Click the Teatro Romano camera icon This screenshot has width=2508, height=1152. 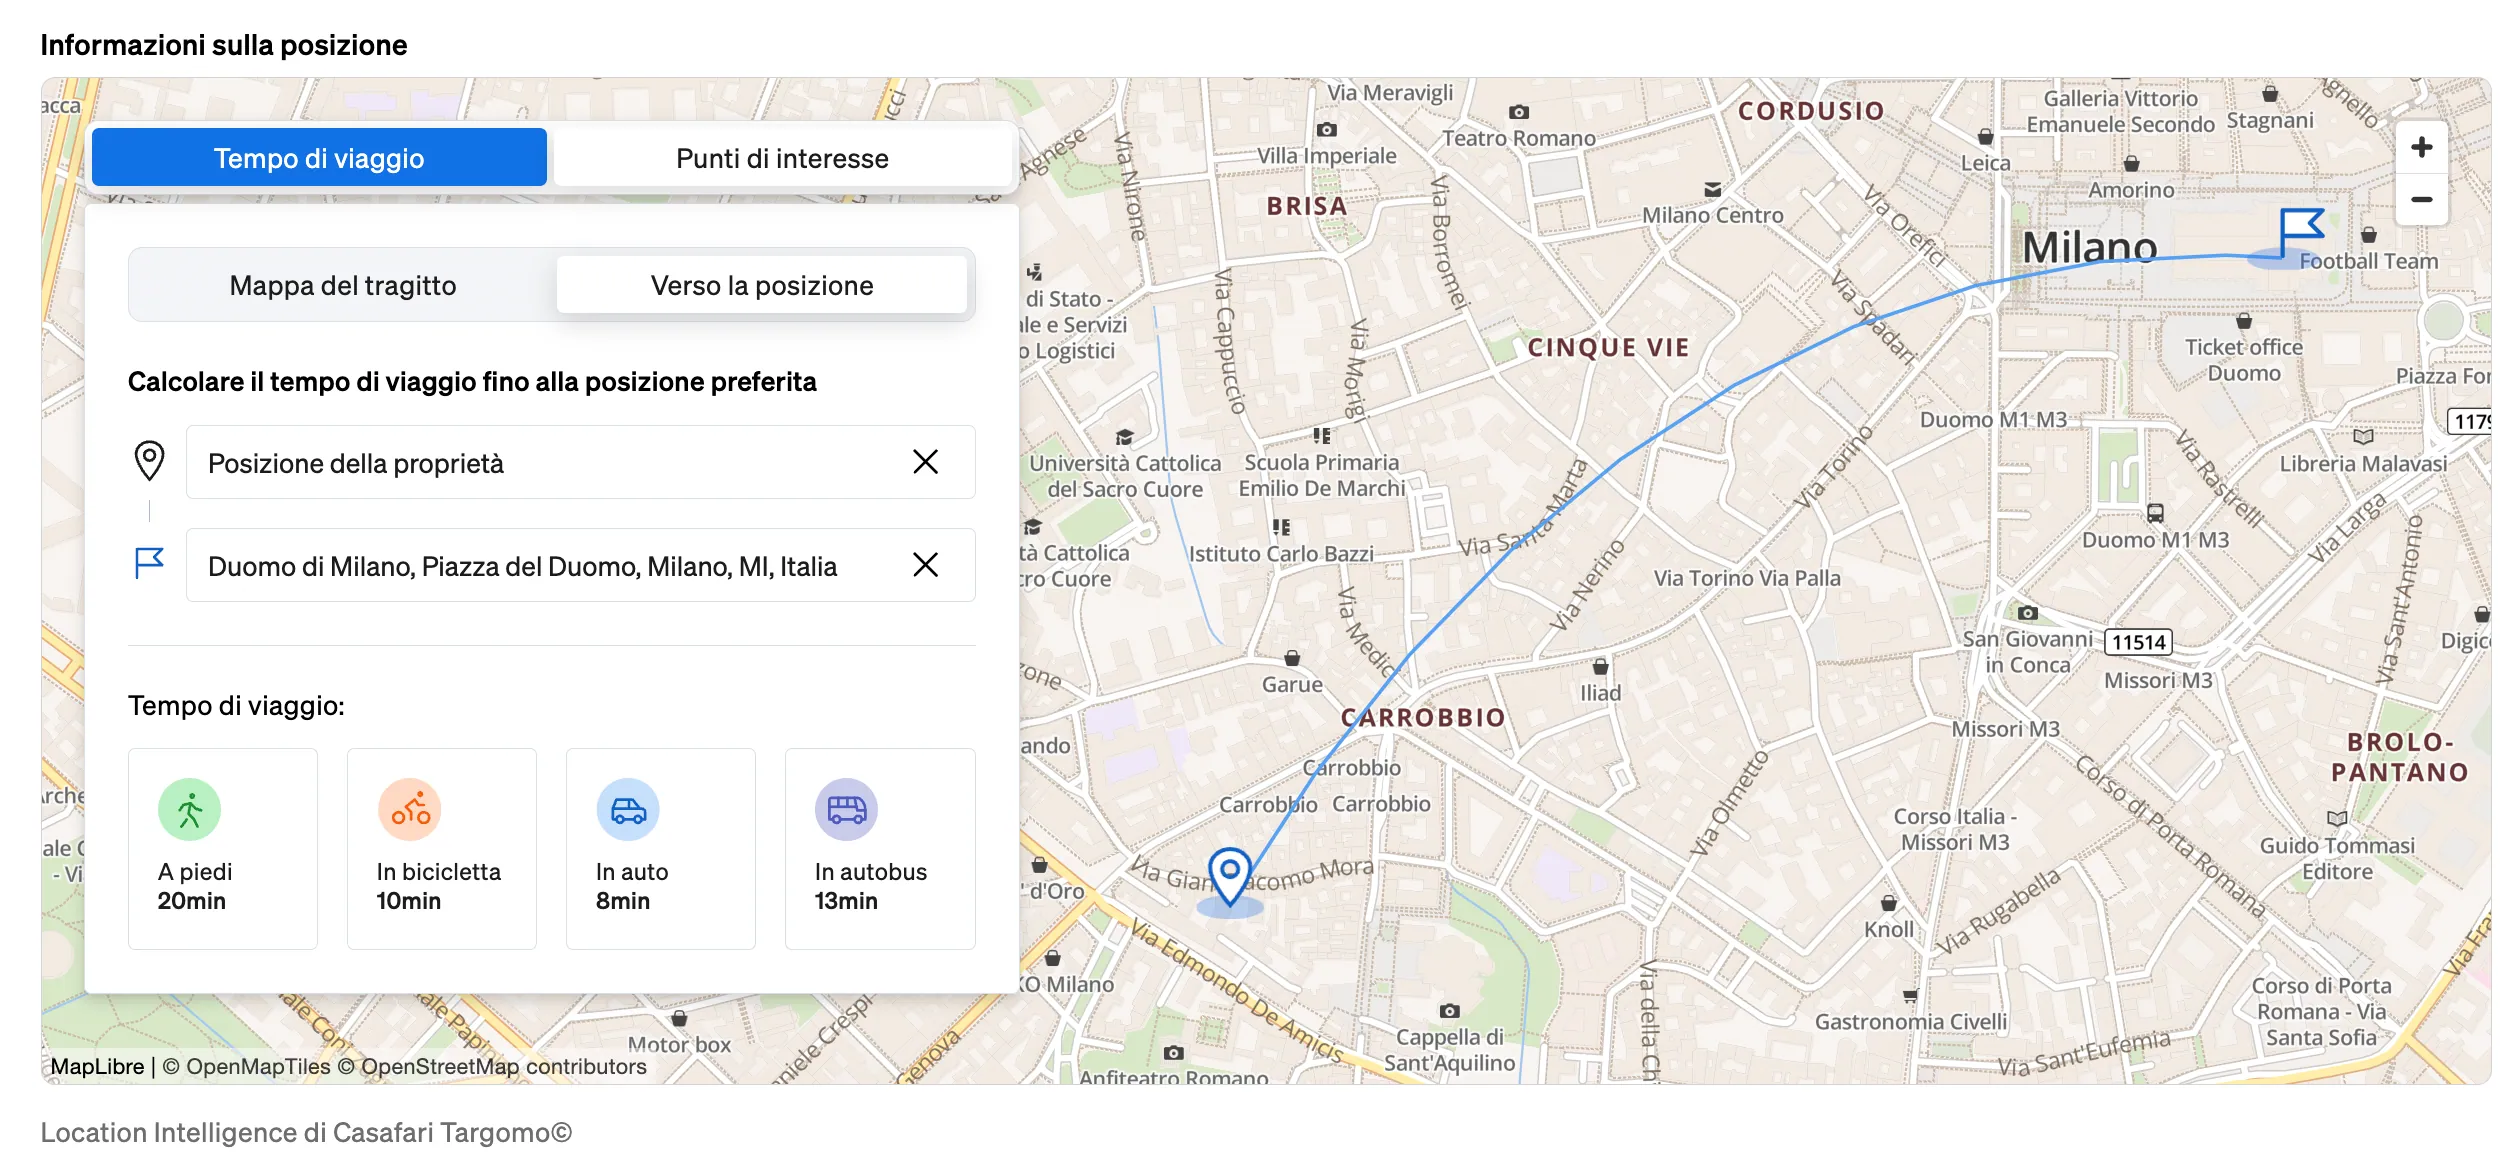pos(1519,112)
